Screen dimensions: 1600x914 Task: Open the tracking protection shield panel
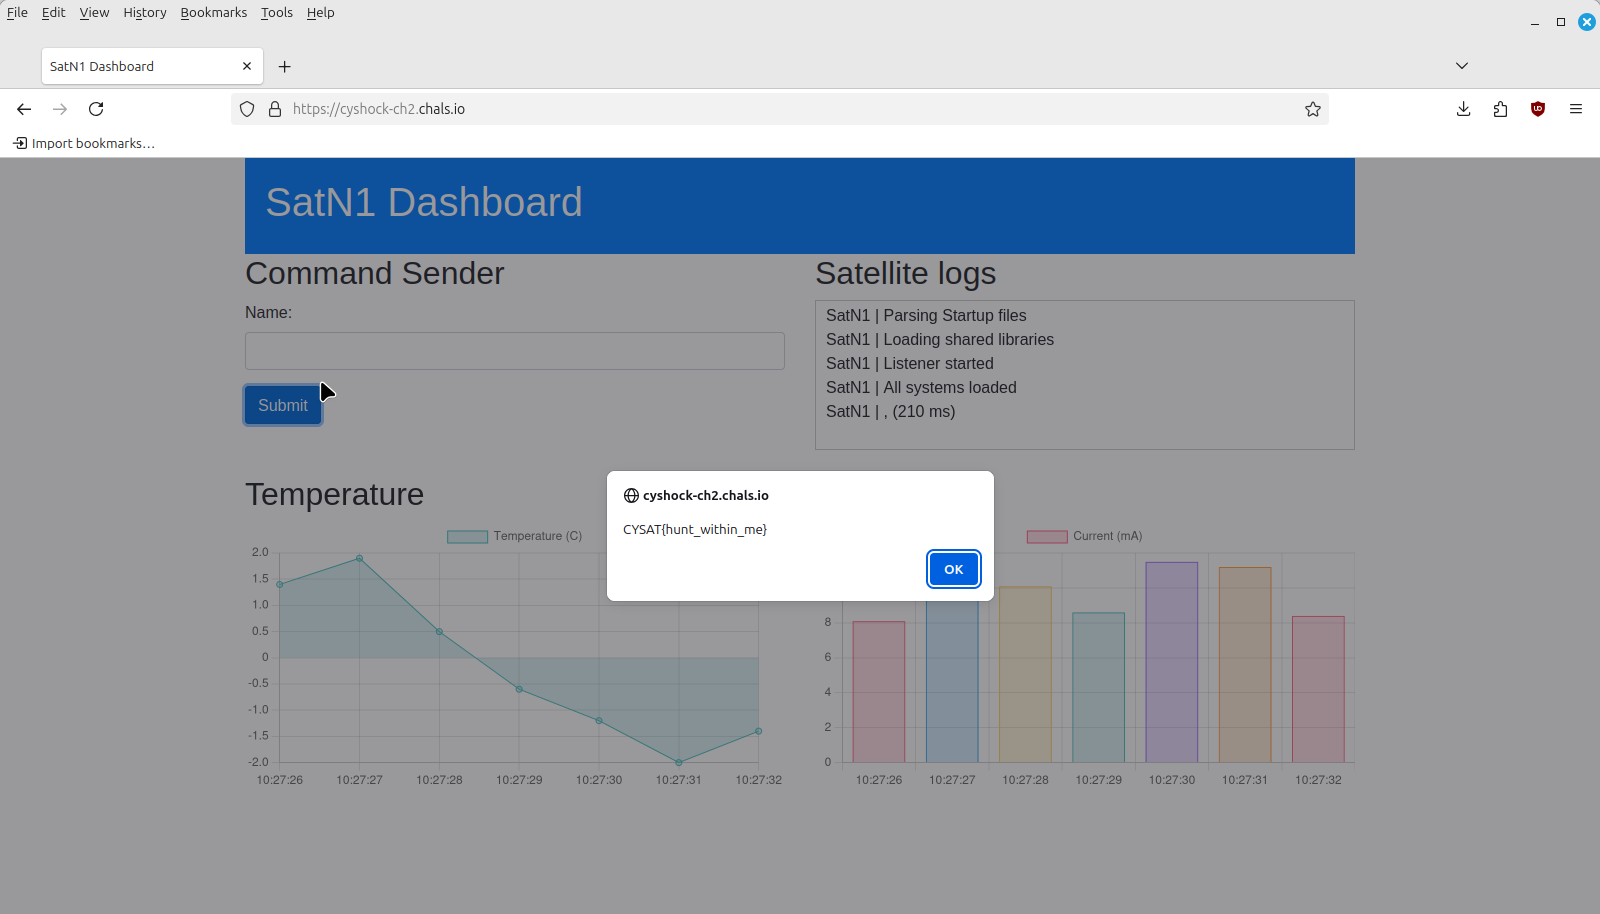pos(247,109)
